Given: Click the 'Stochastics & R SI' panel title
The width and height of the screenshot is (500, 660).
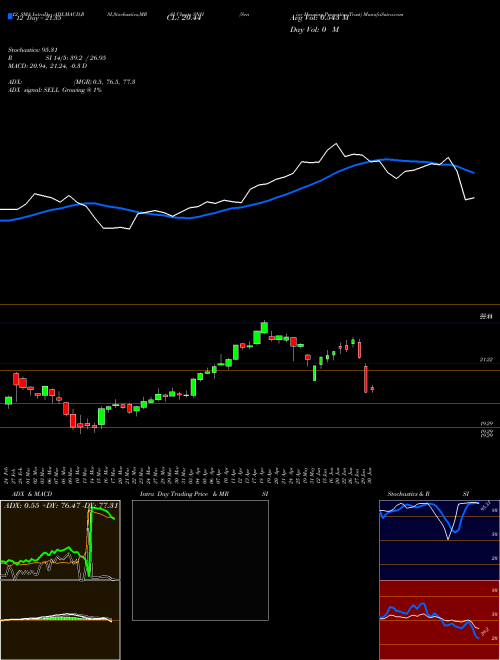Looking at the screenshot, I should pyautogui.click(x=428, y=494).
